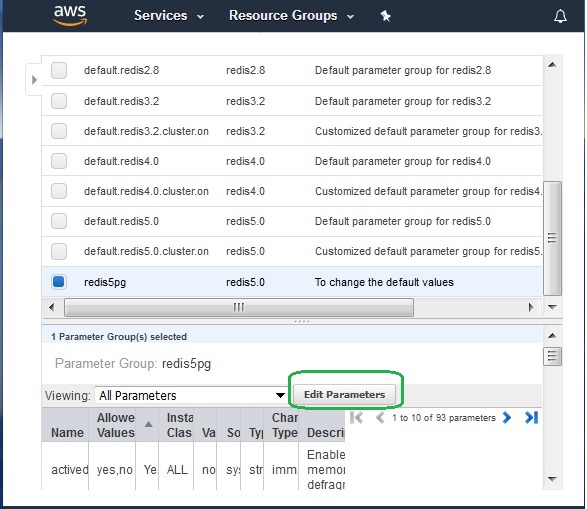
Task: Select the default.redis5.0.cluster.on checkbox
Action: click(59, 251)
